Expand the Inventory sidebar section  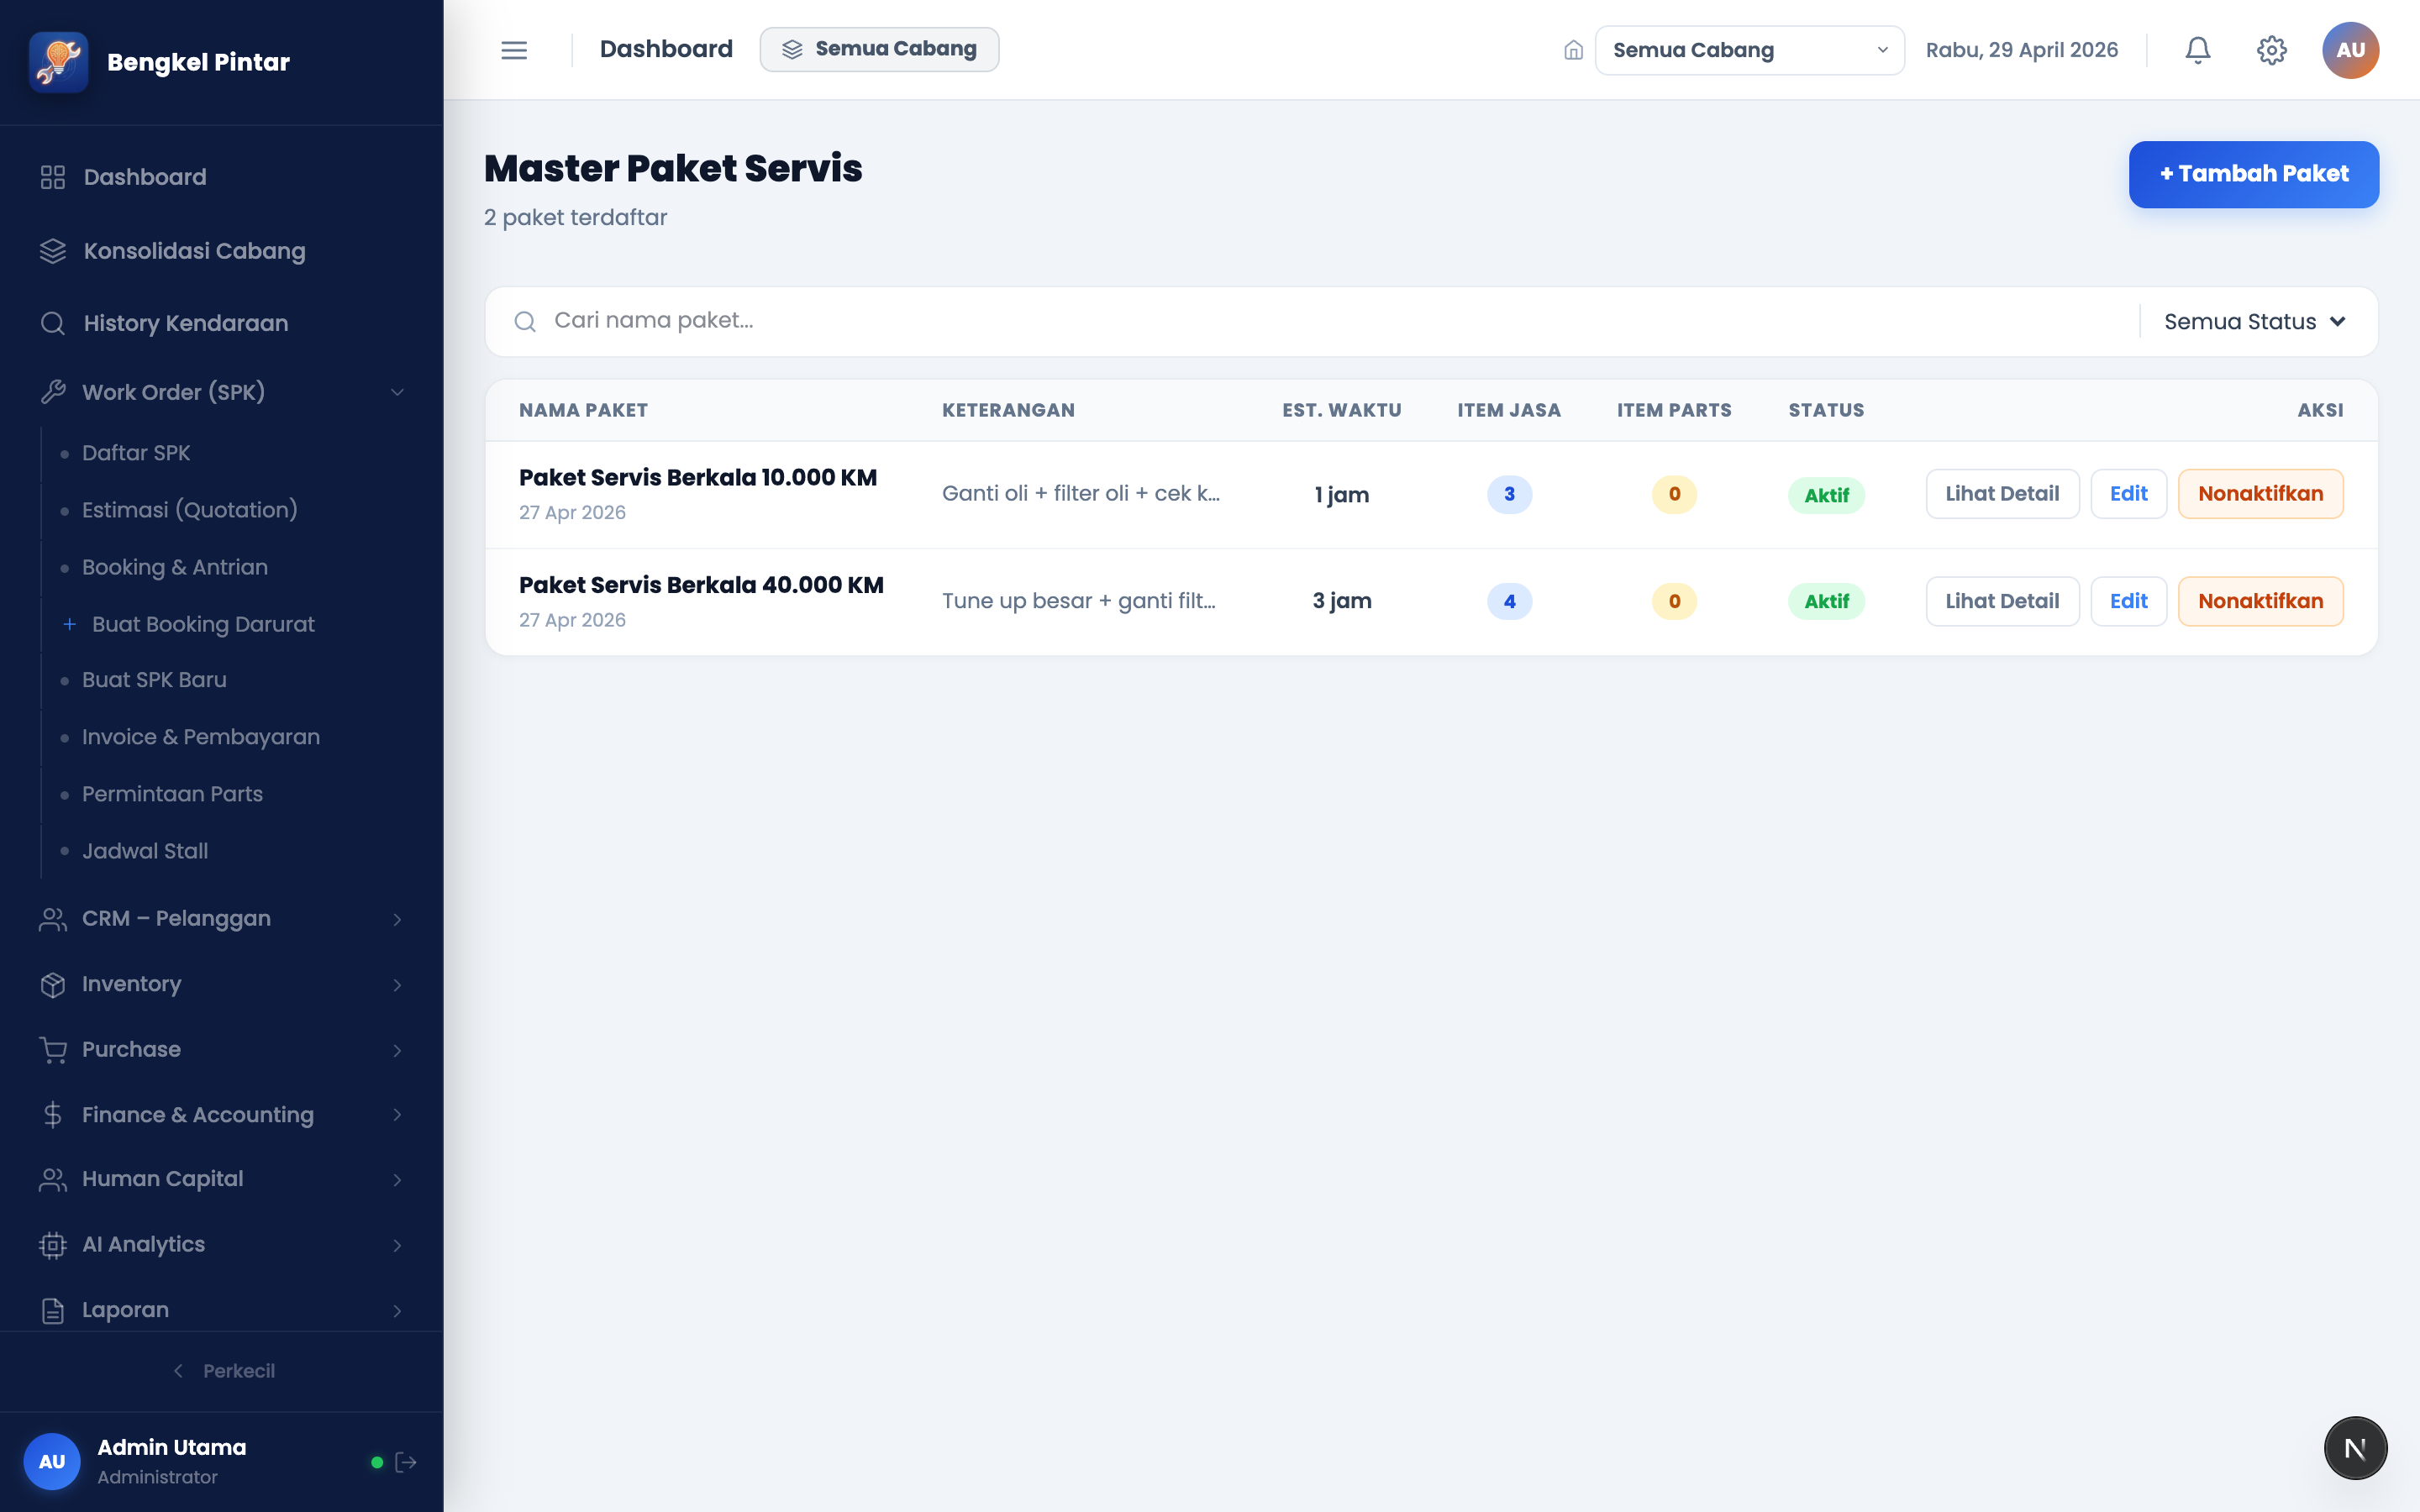click(222, 984)
